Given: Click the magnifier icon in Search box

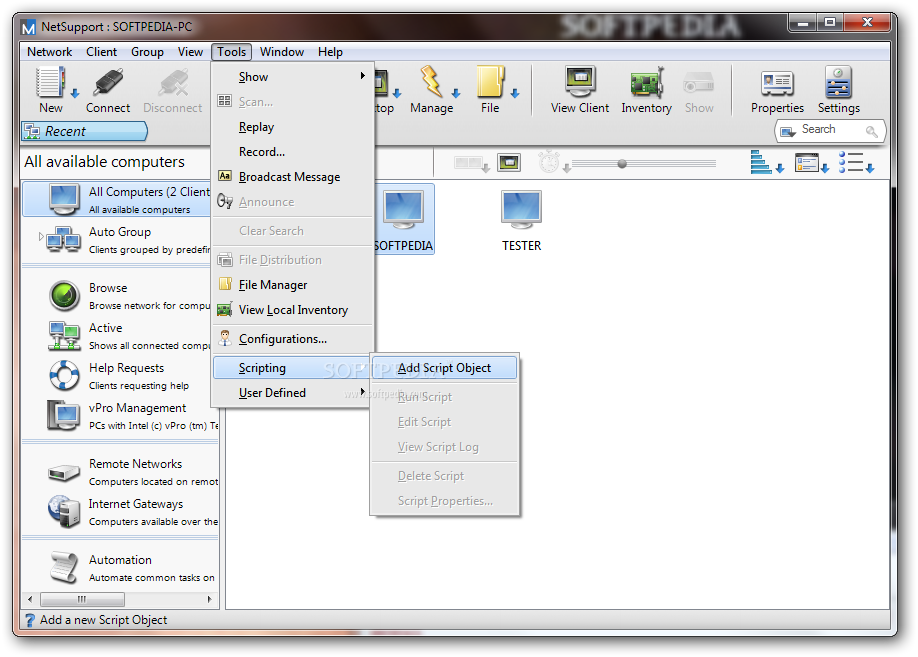Looking at the screenshot, I should pyautogui.click(x=871, y=131).
